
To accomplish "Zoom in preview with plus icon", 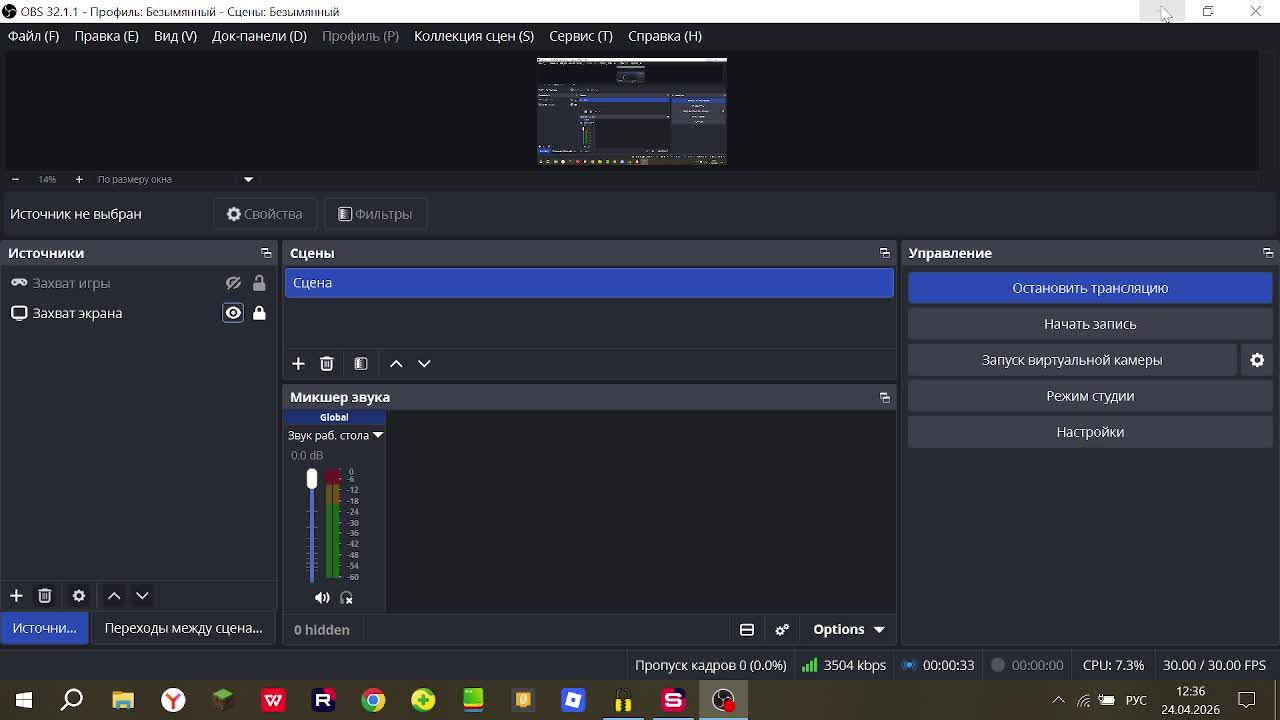I will pos(79,179).
